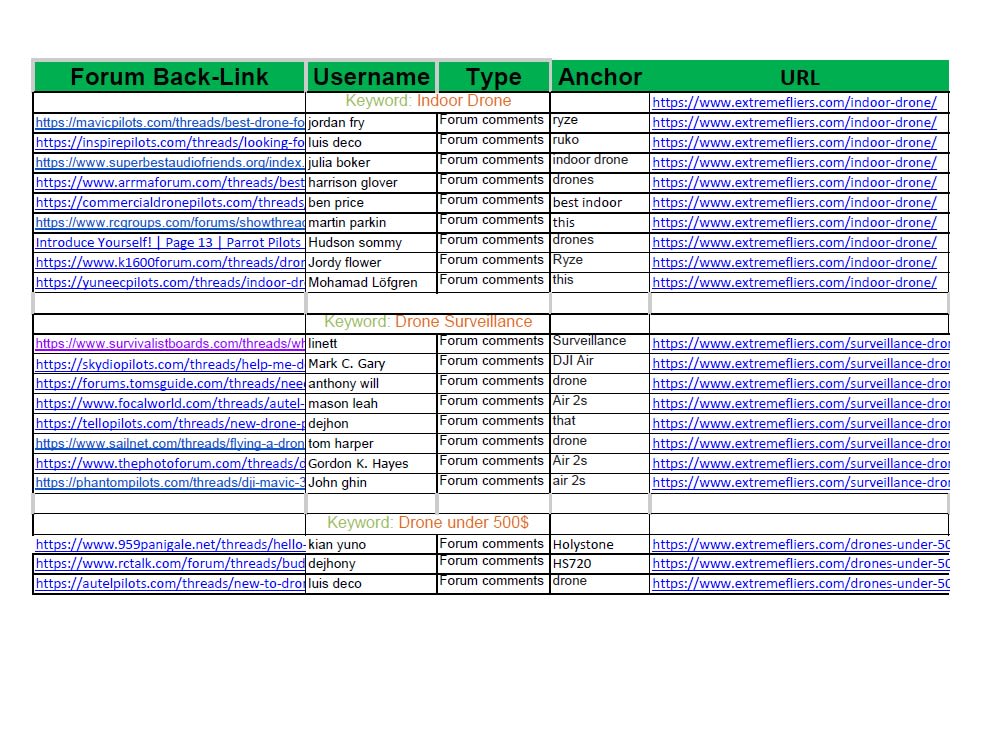The height and width of the screenshot is (750, 1000).
Task: Select the username cell jordan fry
Action: click(x=372, y=122)
